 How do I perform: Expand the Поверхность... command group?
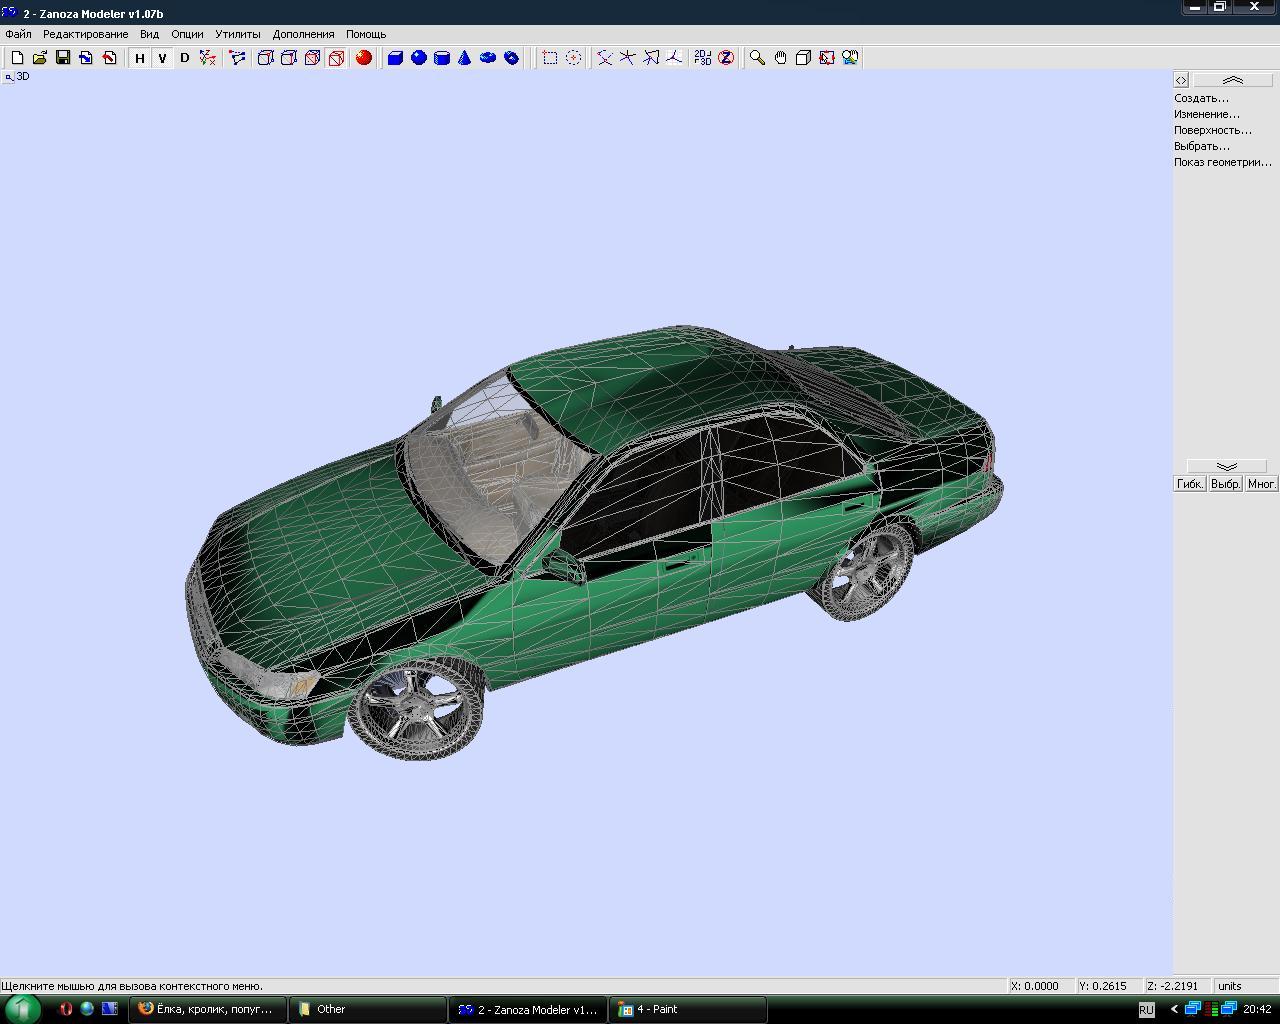point(1212,130)
